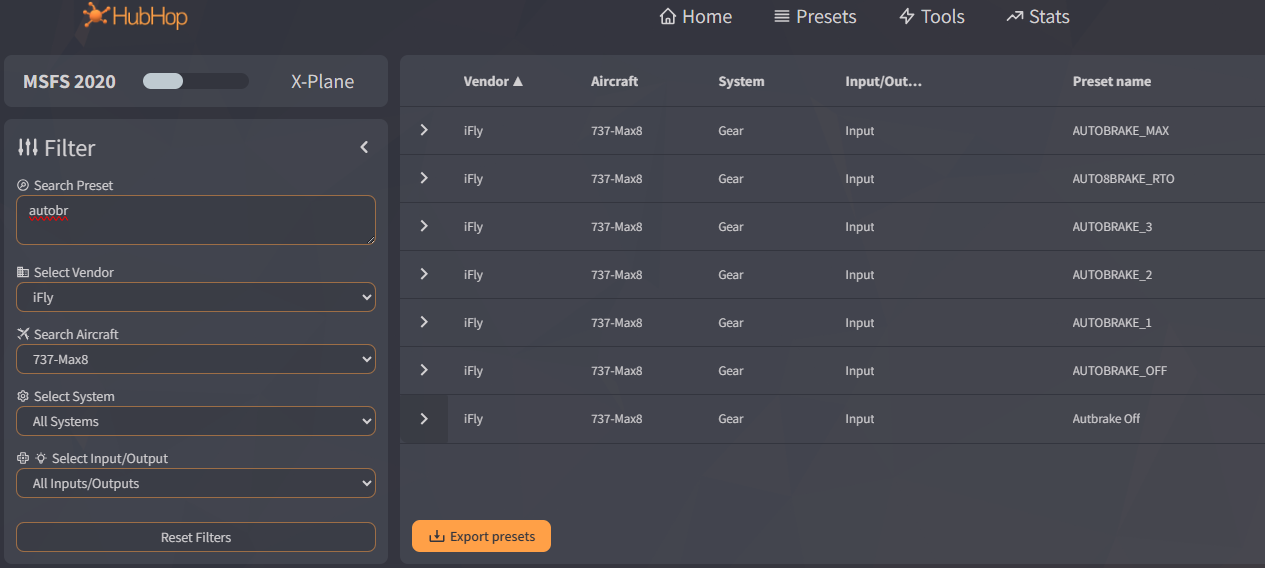Image resolution: width=1265 pixels, height=568 pixels.
Task: Select the MSFS 2020 simulator option
Action: tap(69, 82)
